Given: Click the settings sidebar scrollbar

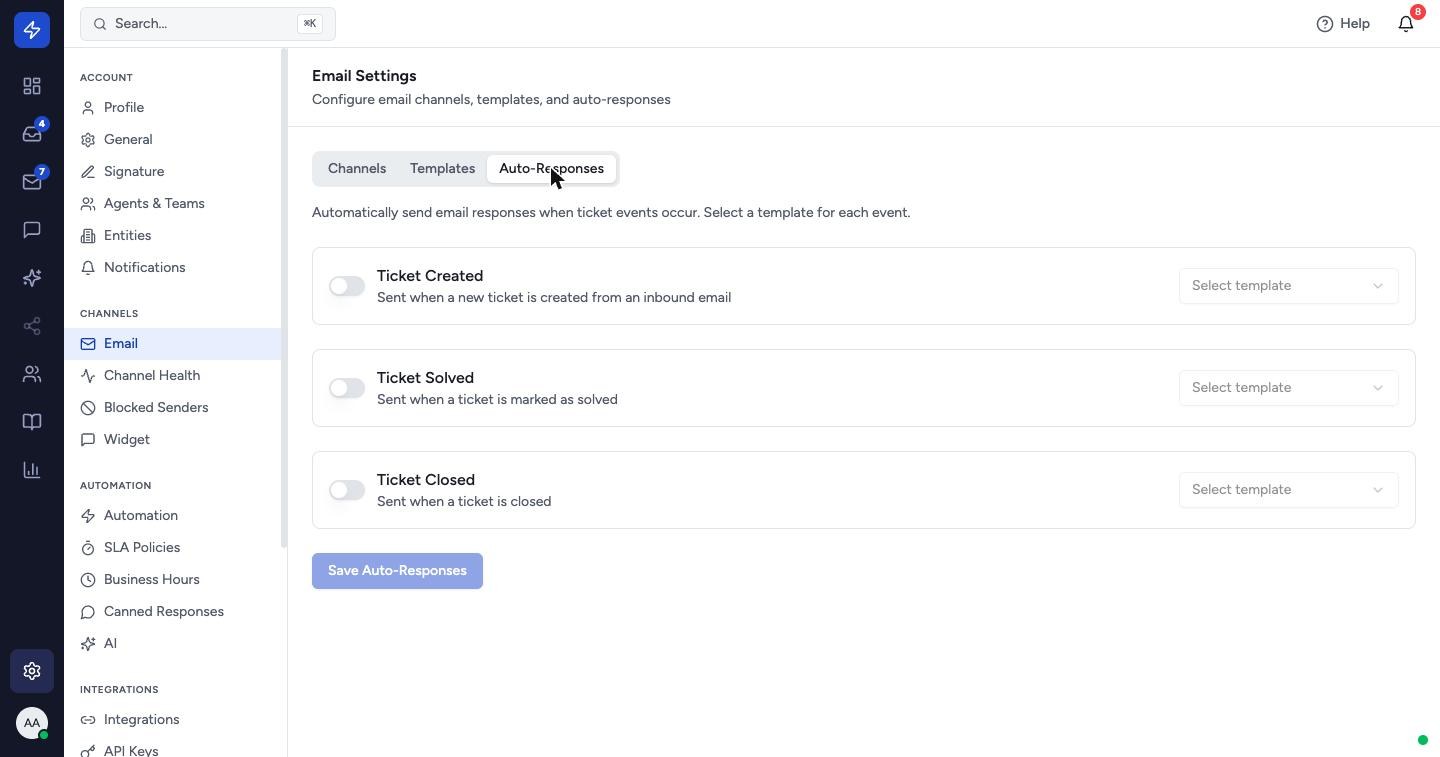Looking at the screenshot, I should click(x=284, y=298).
